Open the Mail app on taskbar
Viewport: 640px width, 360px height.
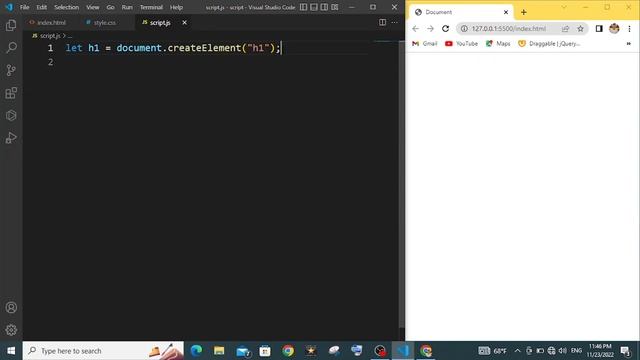click(242, 351)
